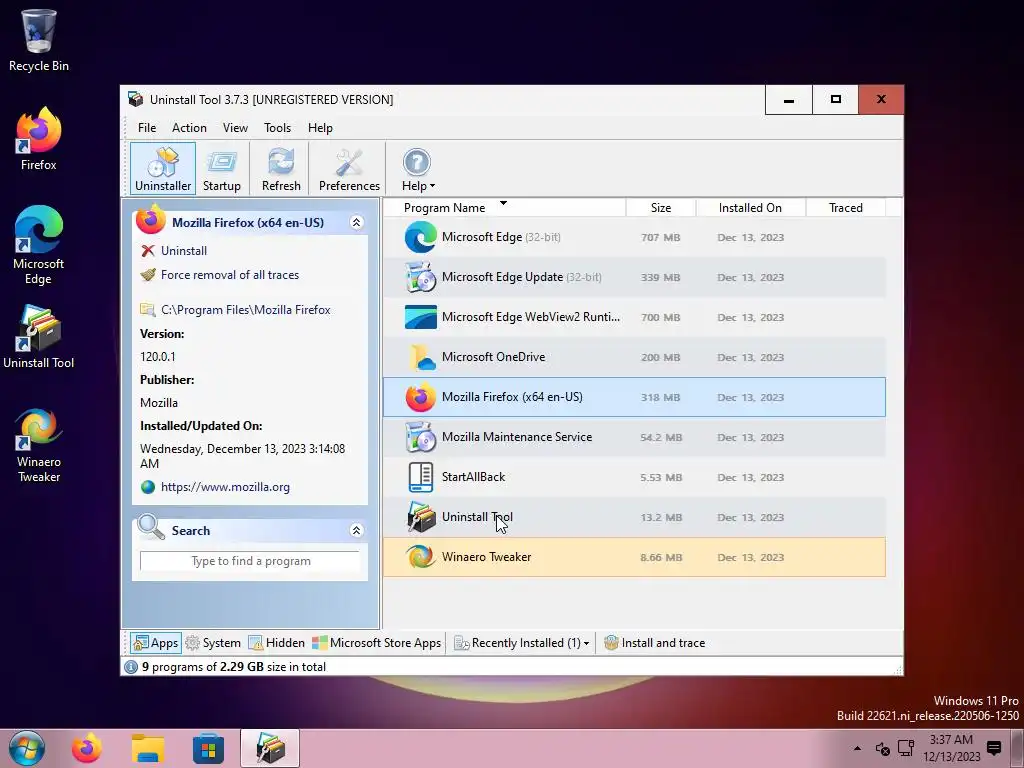The width and height of the screenshot is (1024, 768).
Task: Click the red X Uninstall icon
Action: 148,251
